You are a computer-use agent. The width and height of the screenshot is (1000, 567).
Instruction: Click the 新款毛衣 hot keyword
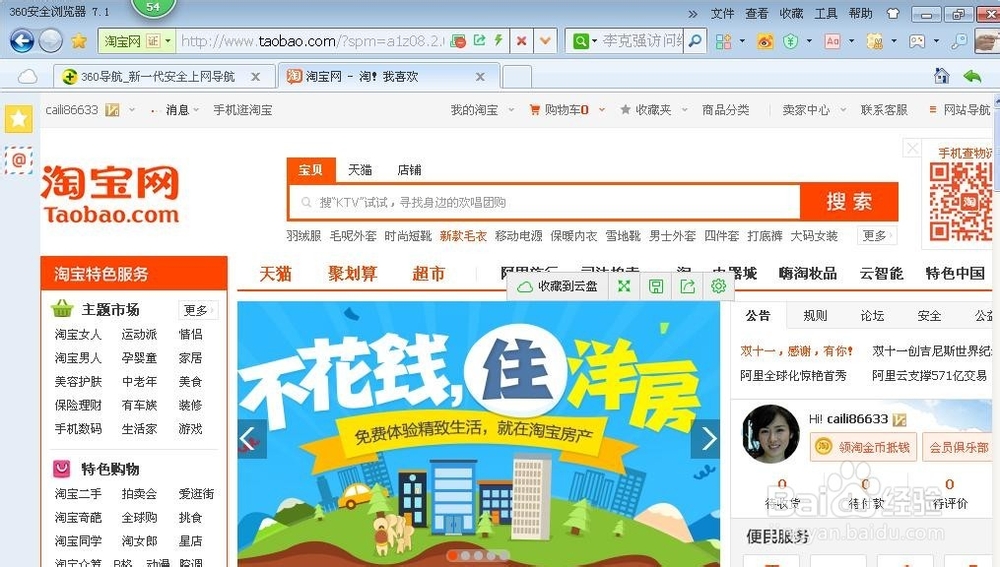pos(463,236)
